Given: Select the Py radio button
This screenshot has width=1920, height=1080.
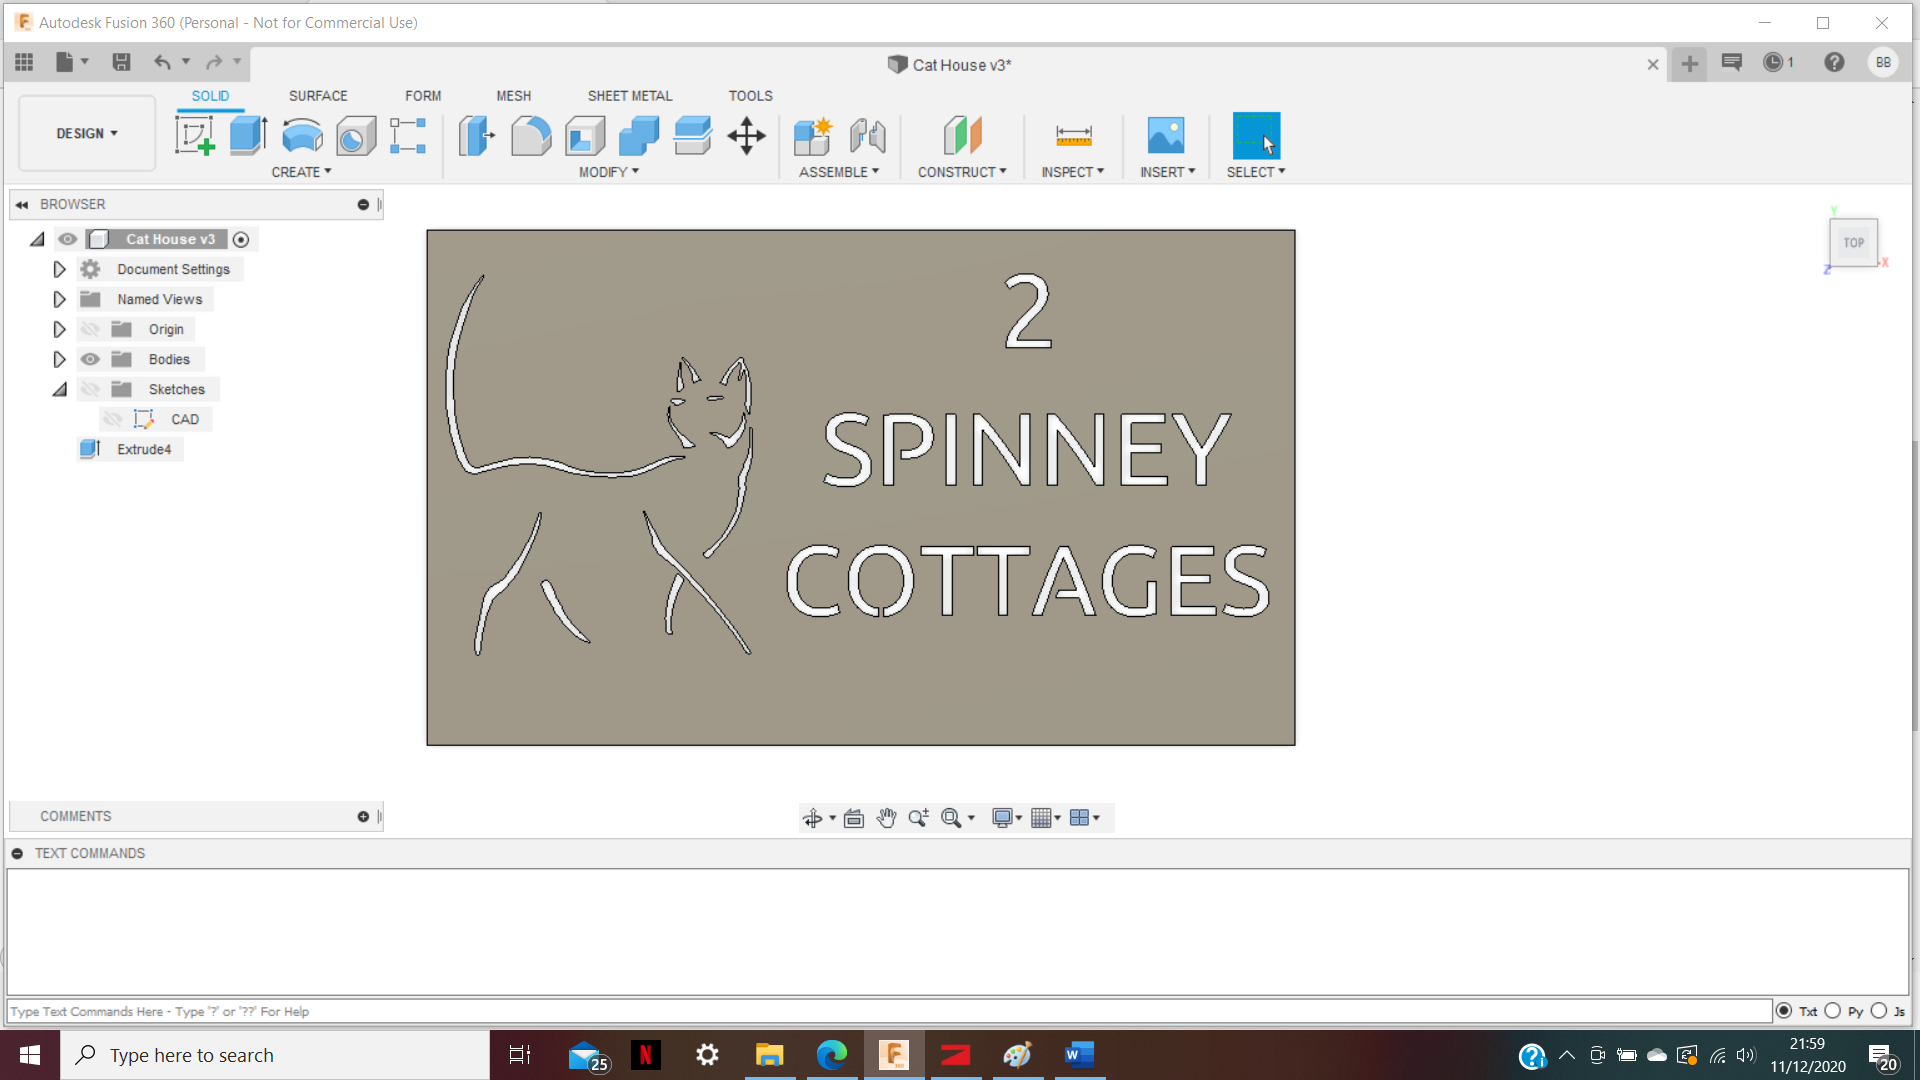Looking at the screenshot, I should (1832, 1011).
